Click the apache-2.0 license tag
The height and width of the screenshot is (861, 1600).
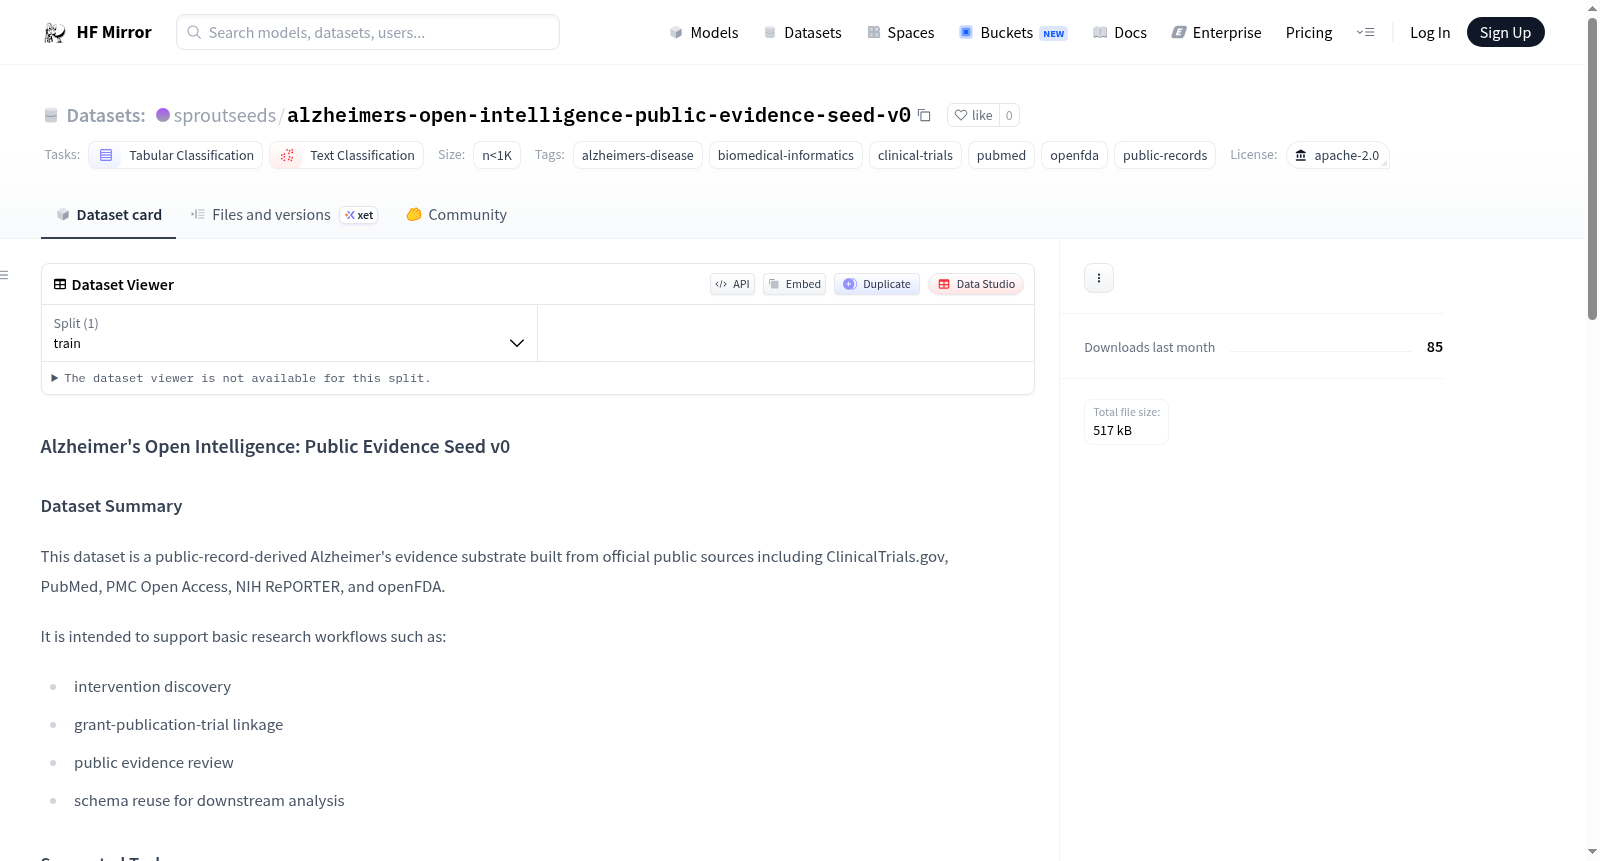(1337, 155)
